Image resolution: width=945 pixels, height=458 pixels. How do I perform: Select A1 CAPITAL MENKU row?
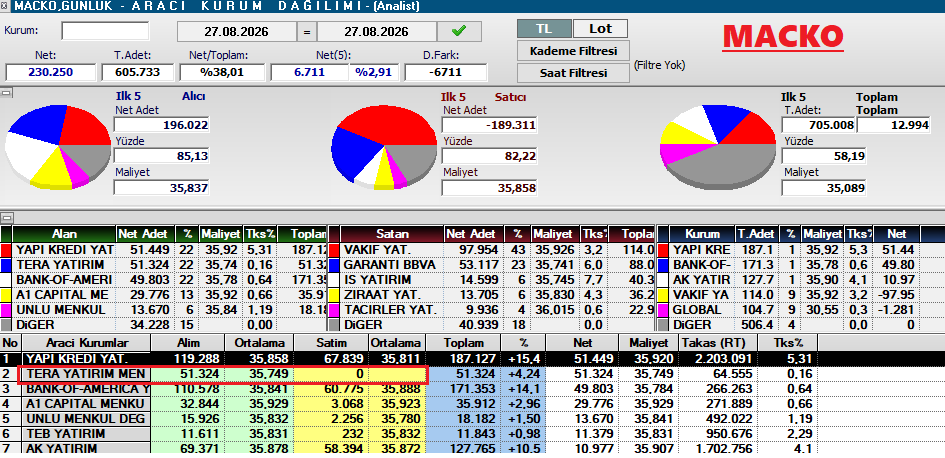coord(472,404)
